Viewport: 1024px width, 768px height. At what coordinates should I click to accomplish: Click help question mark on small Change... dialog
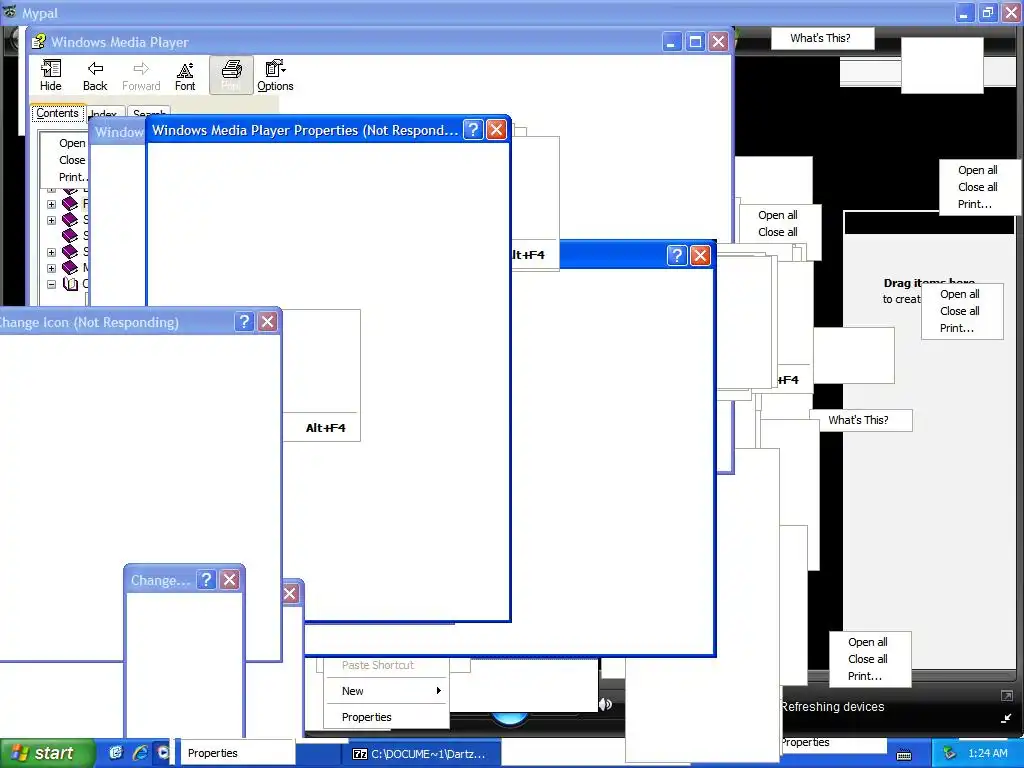click(x=206, y=580)
